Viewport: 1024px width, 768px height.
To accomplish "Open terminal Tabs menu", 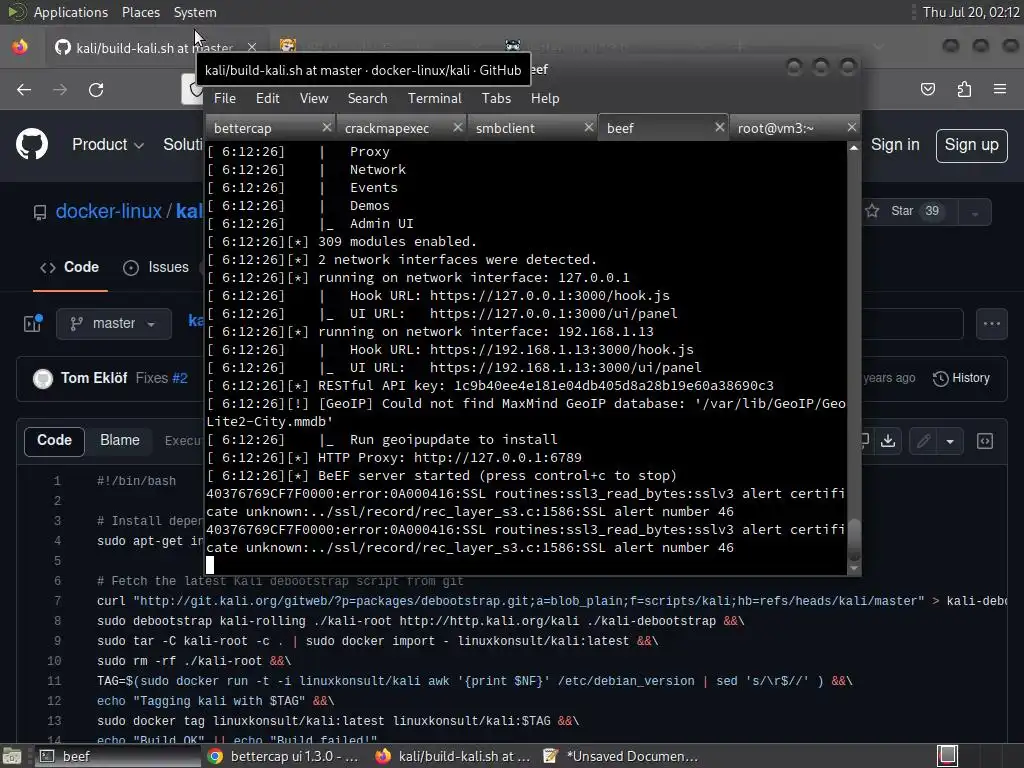I will [496, 98].
